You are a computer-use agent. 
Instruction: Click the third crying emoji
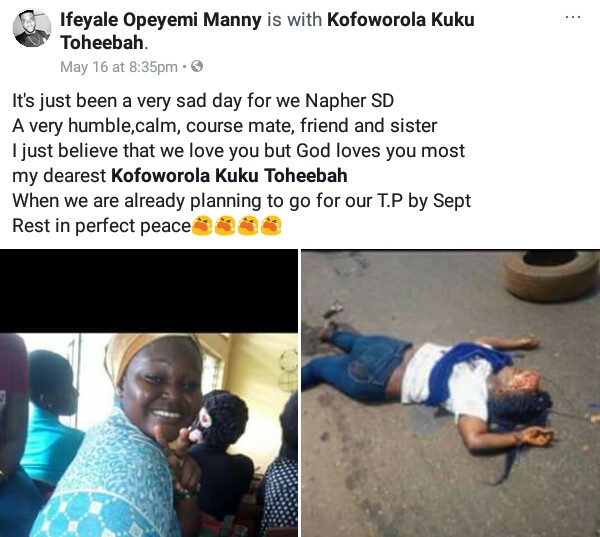pos(247,227)
